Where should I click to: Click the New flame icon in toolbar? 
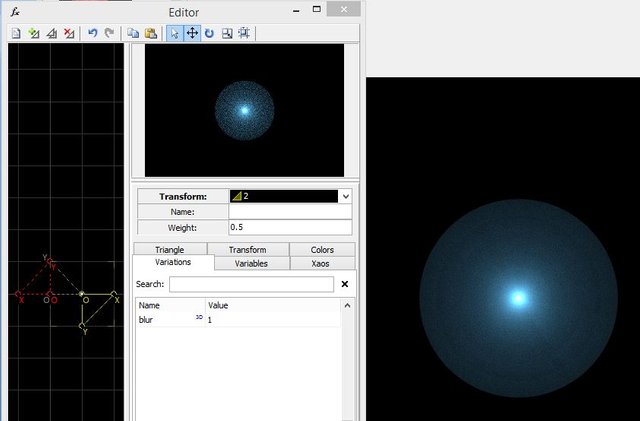pyautogui.click(x=16, y=33)
